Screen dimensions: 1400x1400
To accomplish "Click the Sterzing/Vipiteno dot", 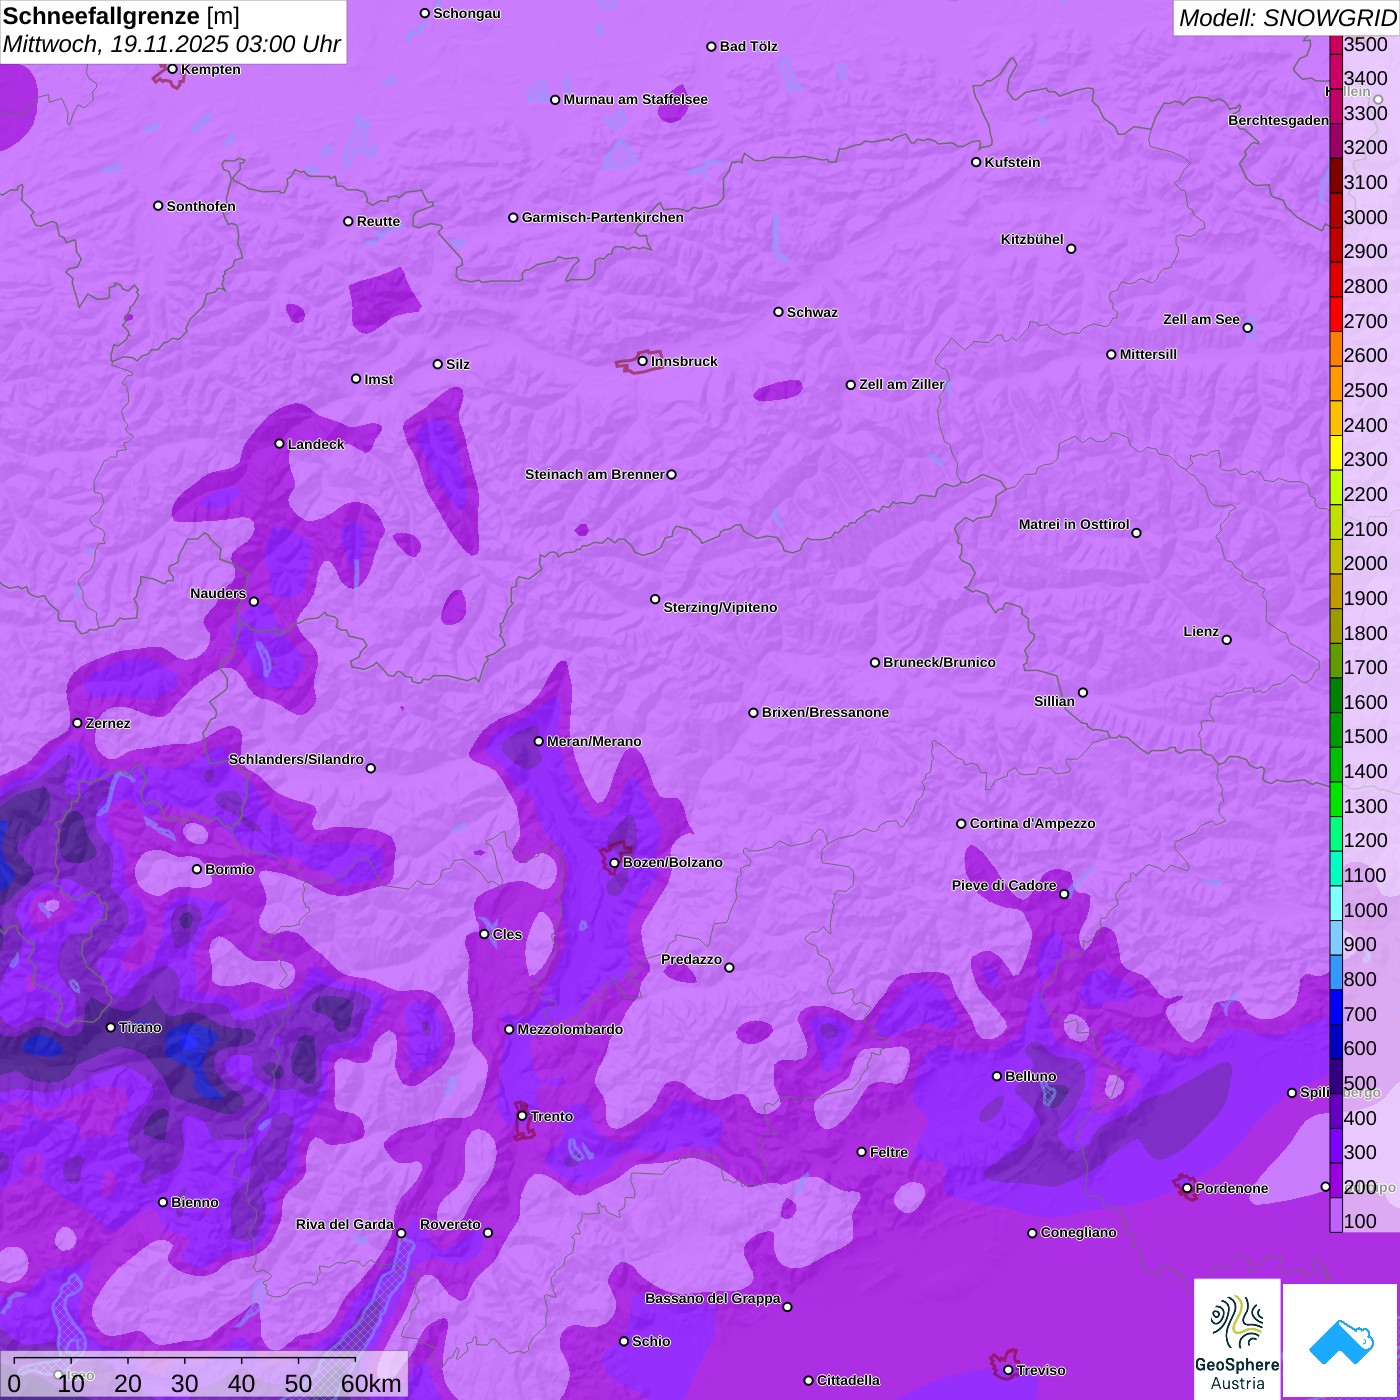I will click(655, 599).
